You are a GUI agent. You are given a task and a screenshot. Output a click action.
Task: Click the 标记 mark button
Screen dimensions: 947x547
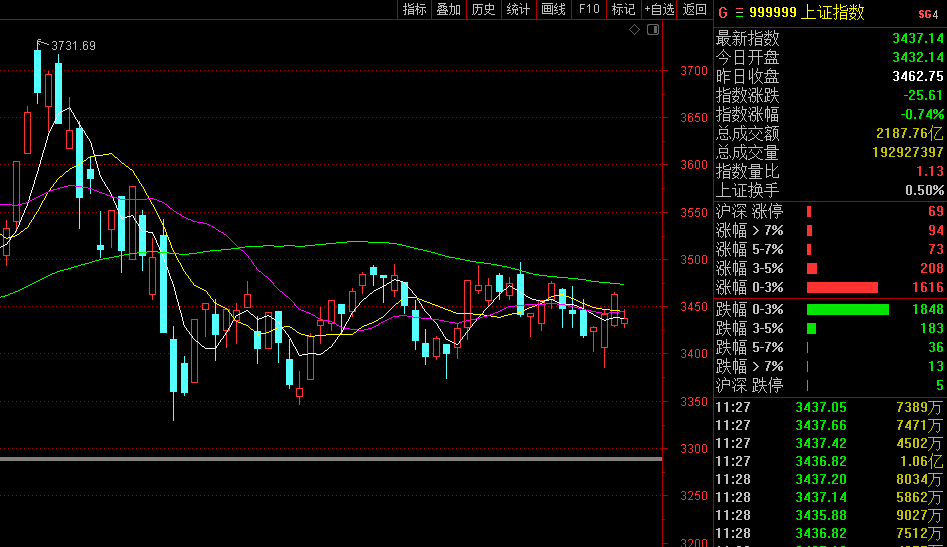tap(623, 9)
